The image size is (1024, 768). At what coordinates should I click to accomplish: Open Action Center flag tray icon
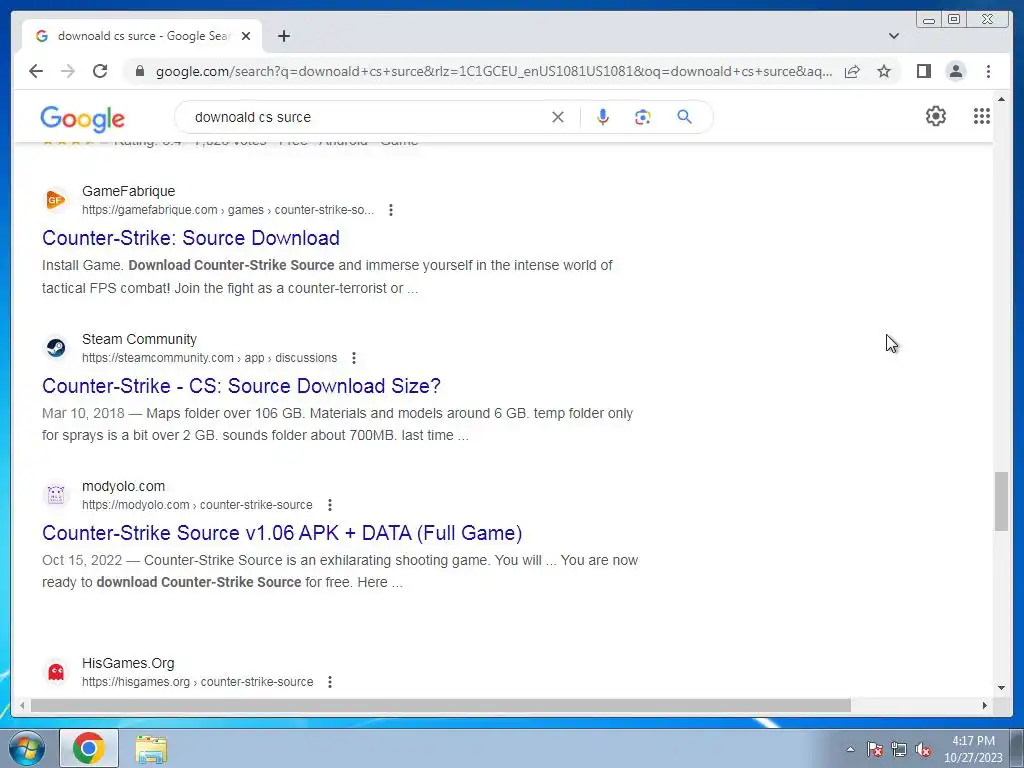(x=875, y=750)
